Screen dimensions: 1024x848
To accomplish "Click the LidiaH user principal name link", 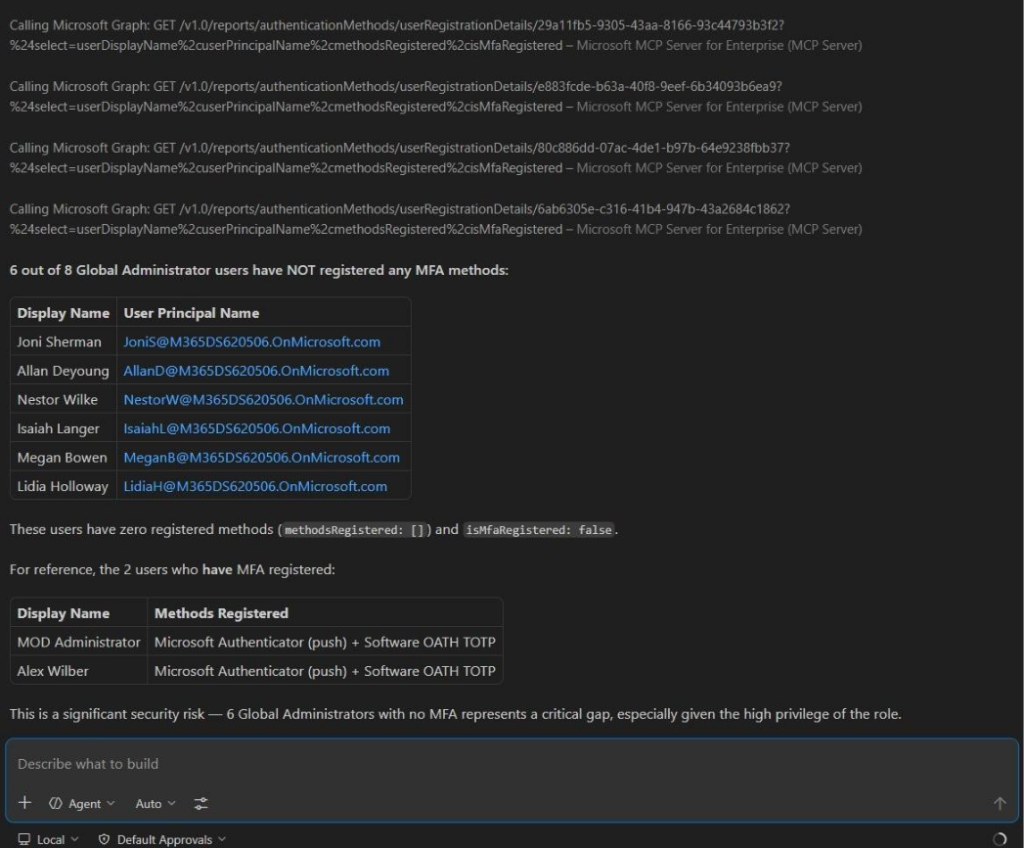I will 255,487.
